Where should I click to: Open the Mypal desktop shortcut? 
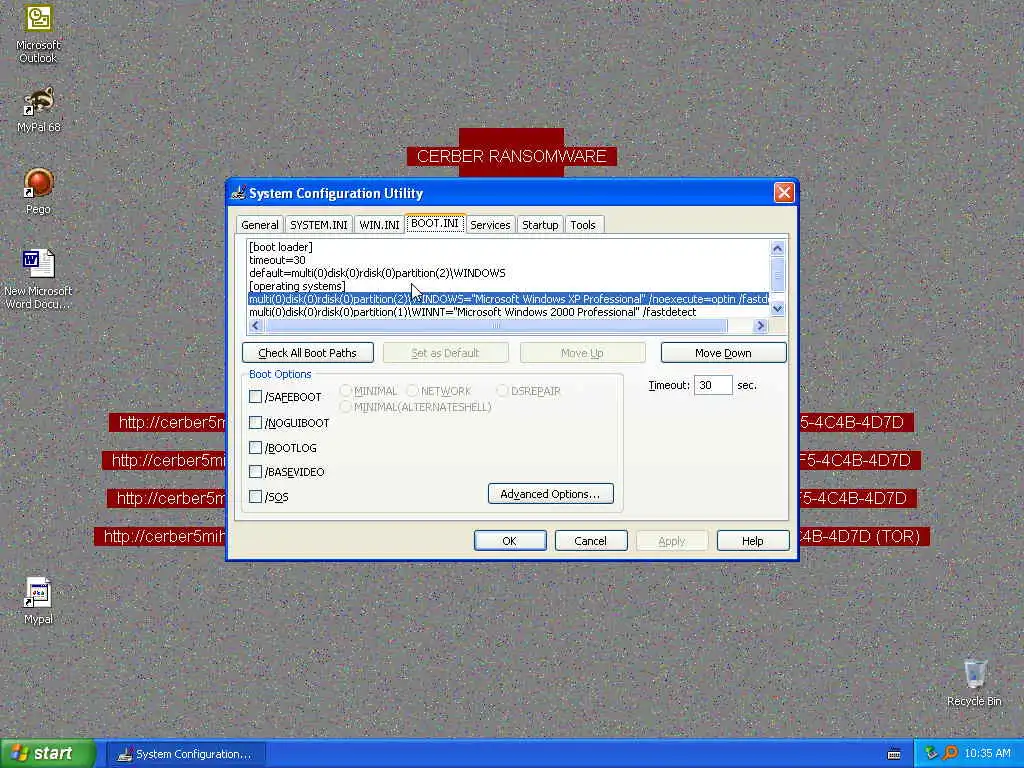[x=38, y=601]
